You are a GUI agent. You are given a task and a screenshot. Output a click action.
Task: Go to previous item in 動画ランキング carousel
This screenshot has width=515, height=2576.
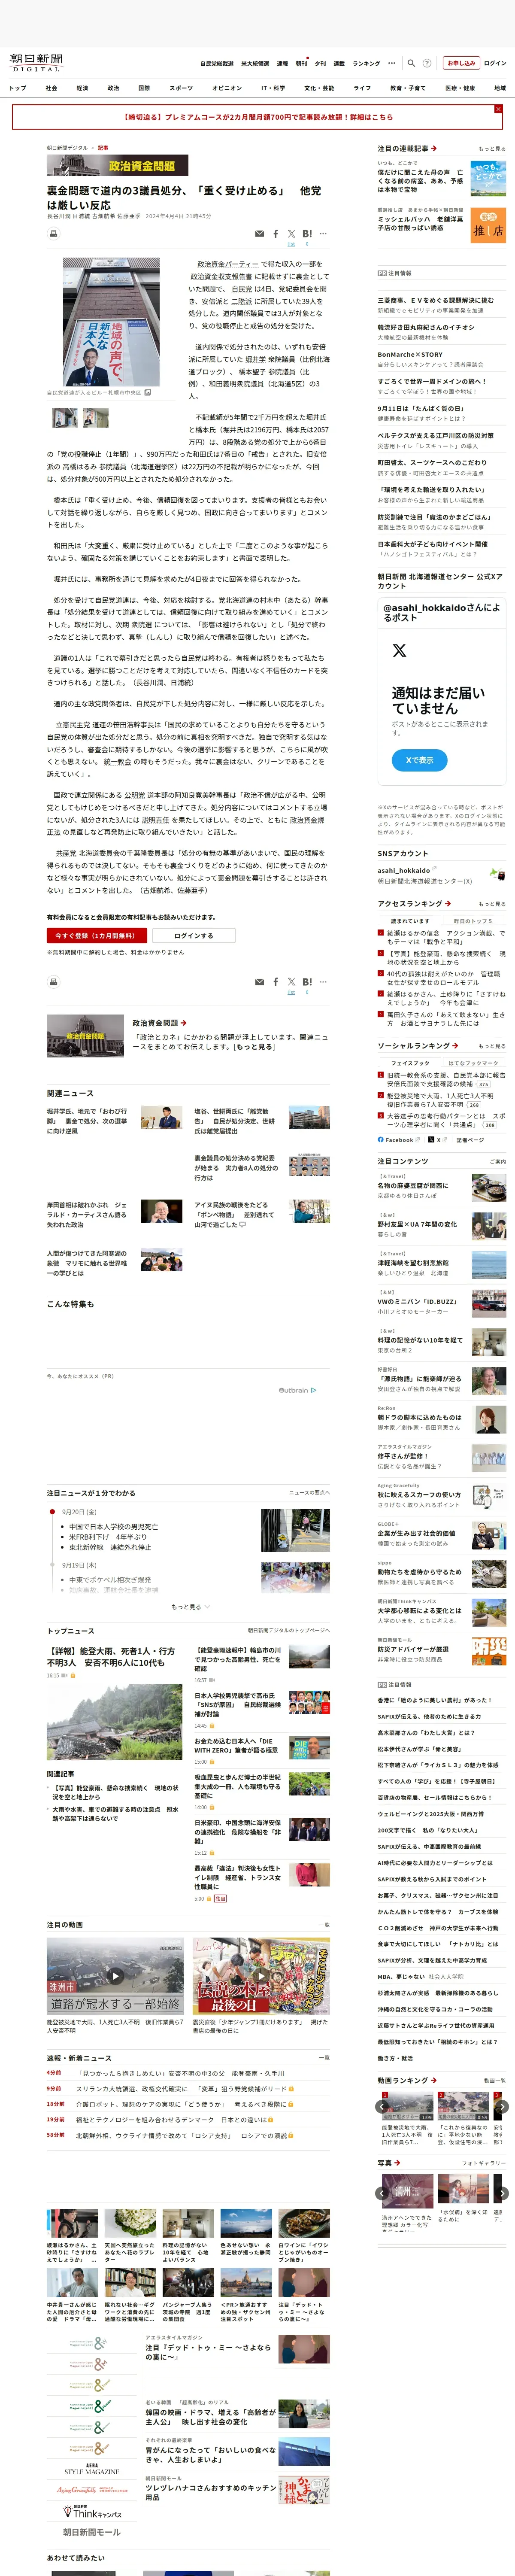(x=382, y=2107)
